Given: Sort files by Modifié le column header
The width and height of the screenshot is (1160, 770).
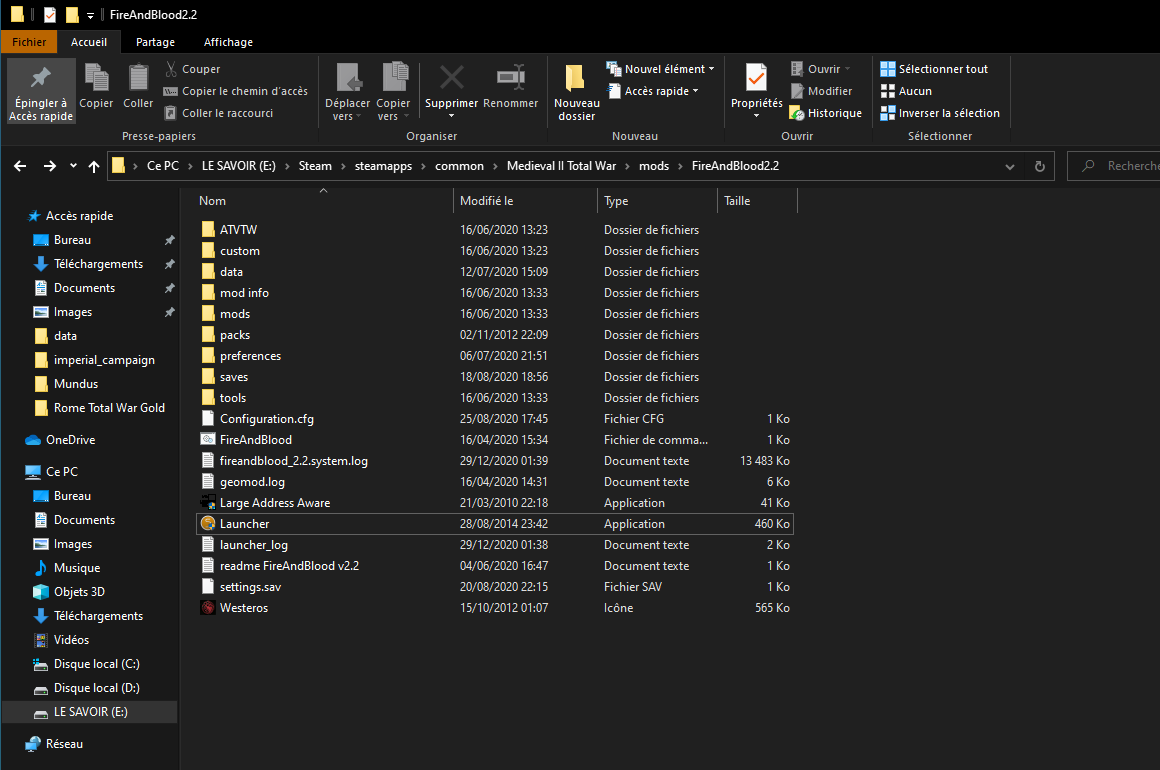Looking at the screenshot, I should point(487,201).
